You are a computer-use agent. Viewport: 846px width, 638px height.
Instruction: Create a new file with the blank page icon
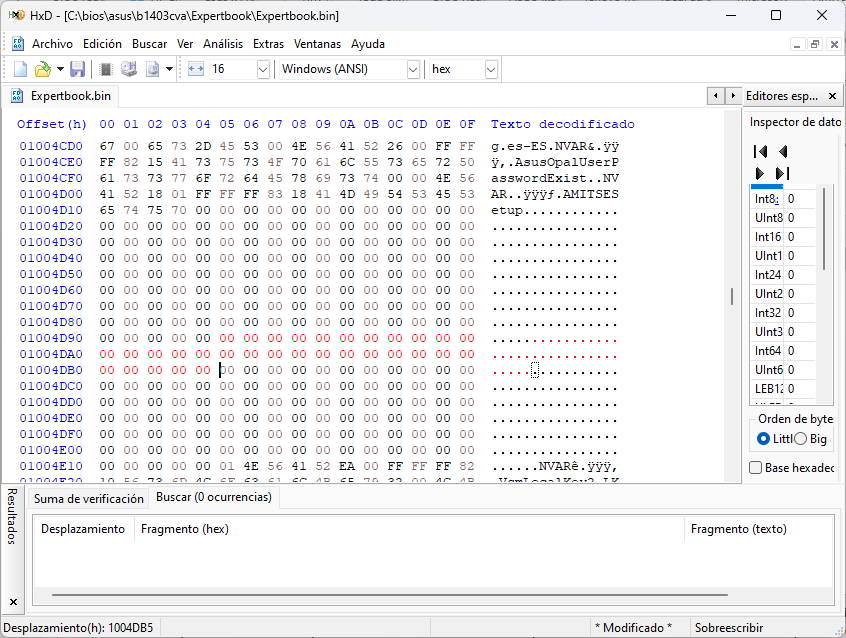(20, 69)
